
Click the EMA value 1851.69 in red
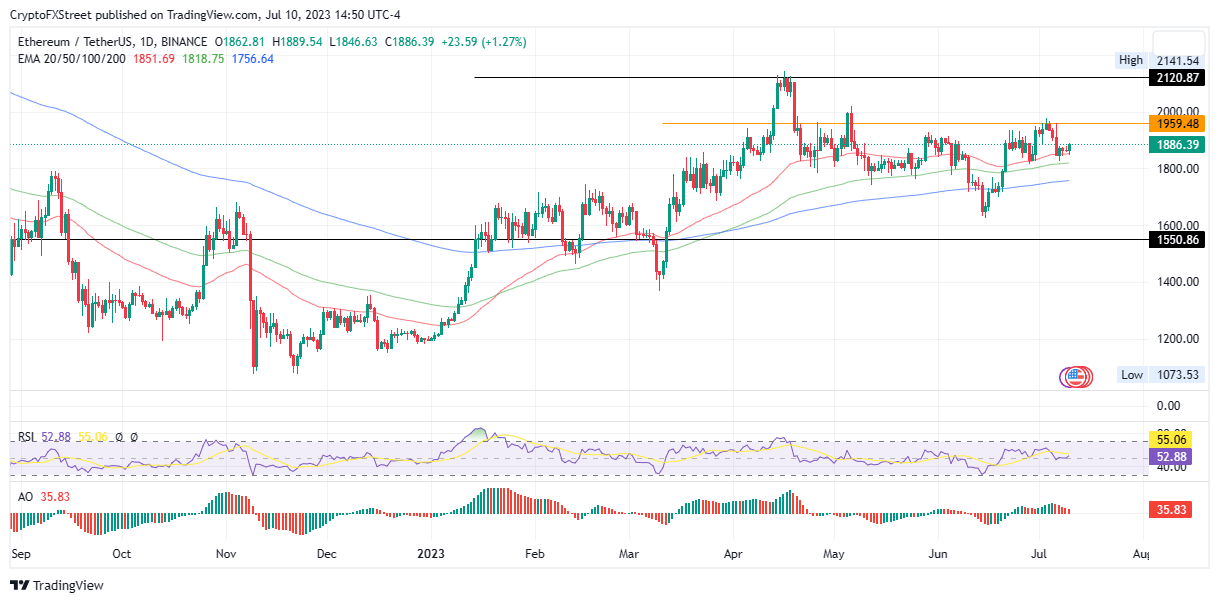click(x=154, y=59)
